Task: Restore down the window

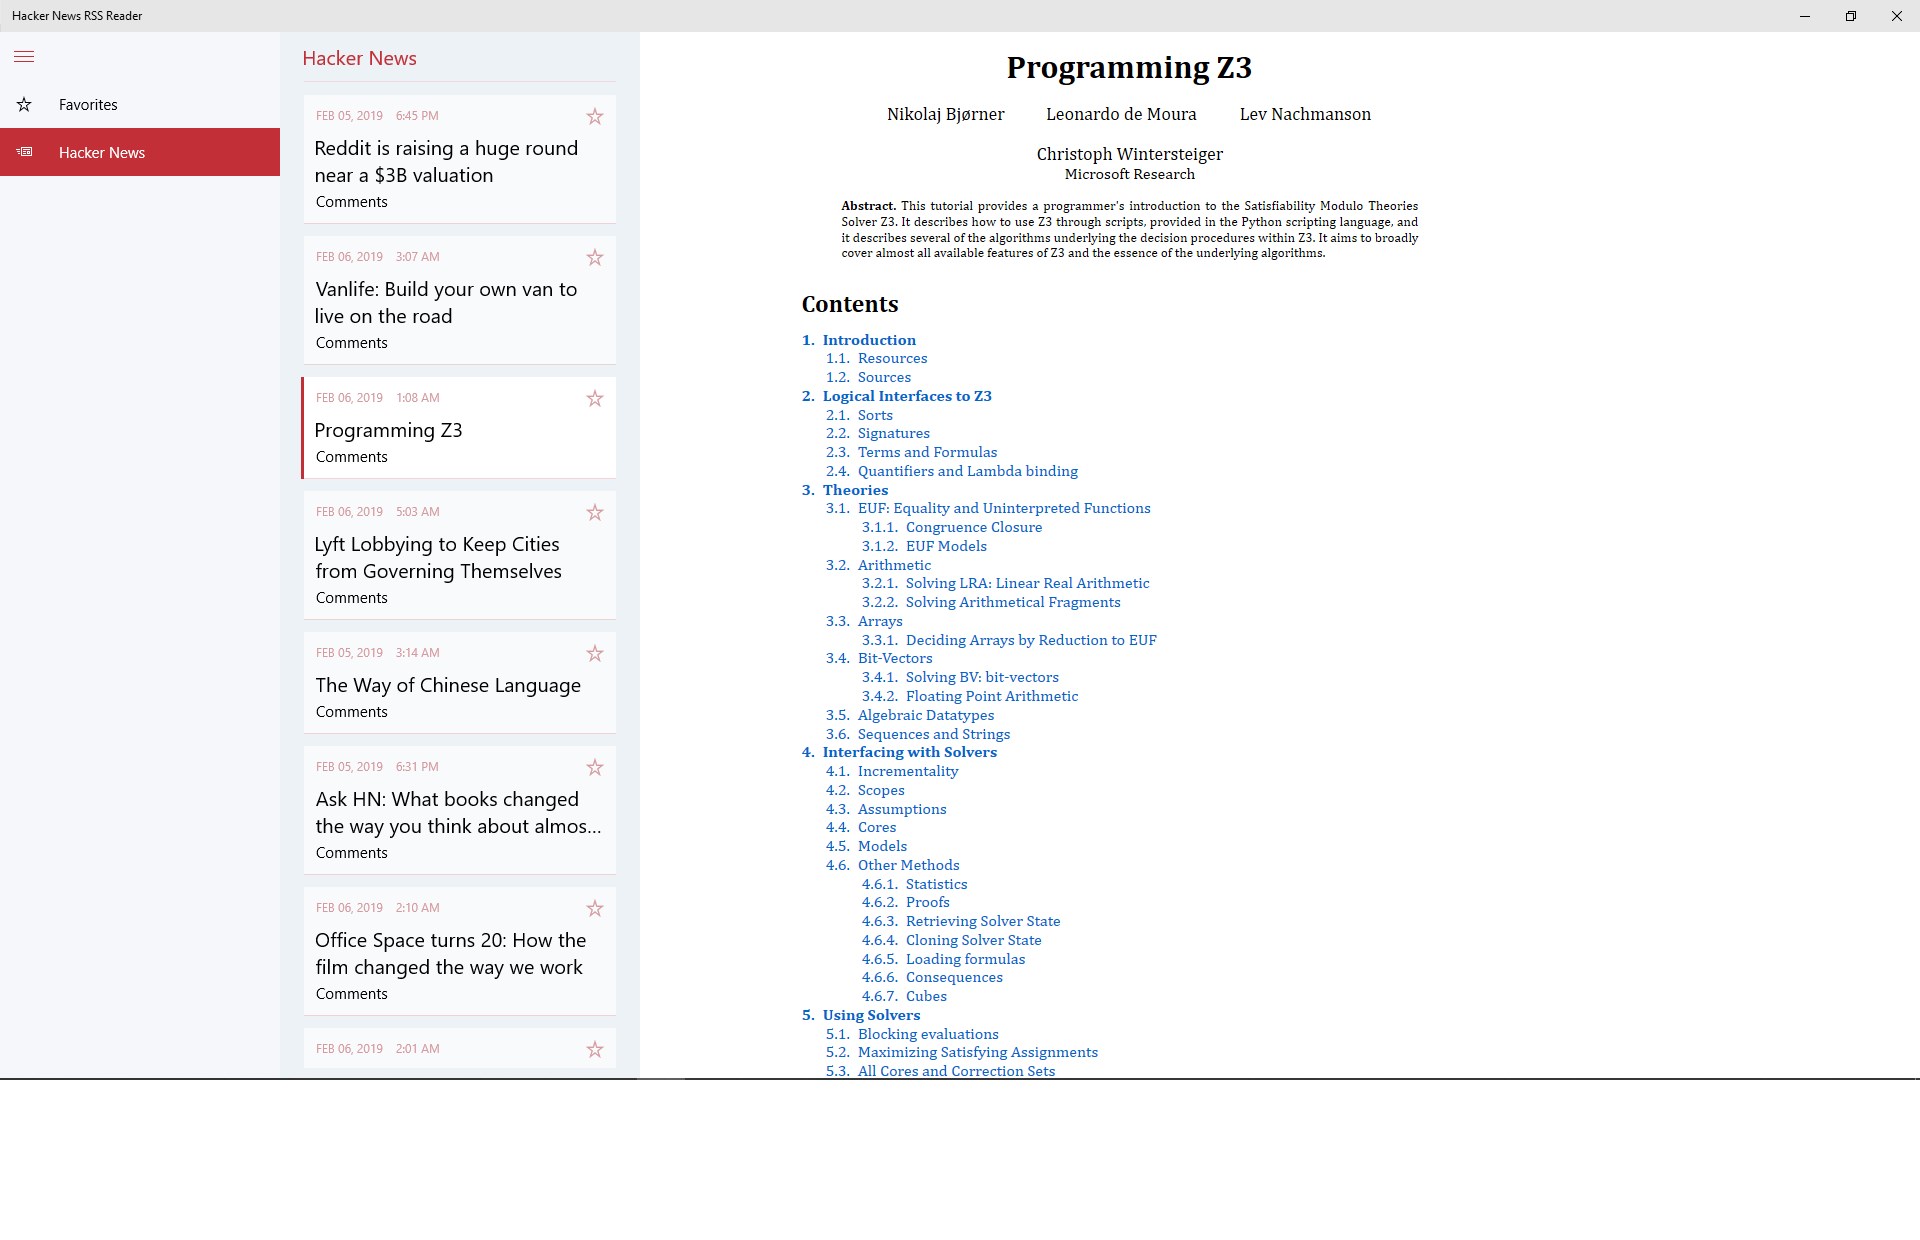Action: (1850, 16)
